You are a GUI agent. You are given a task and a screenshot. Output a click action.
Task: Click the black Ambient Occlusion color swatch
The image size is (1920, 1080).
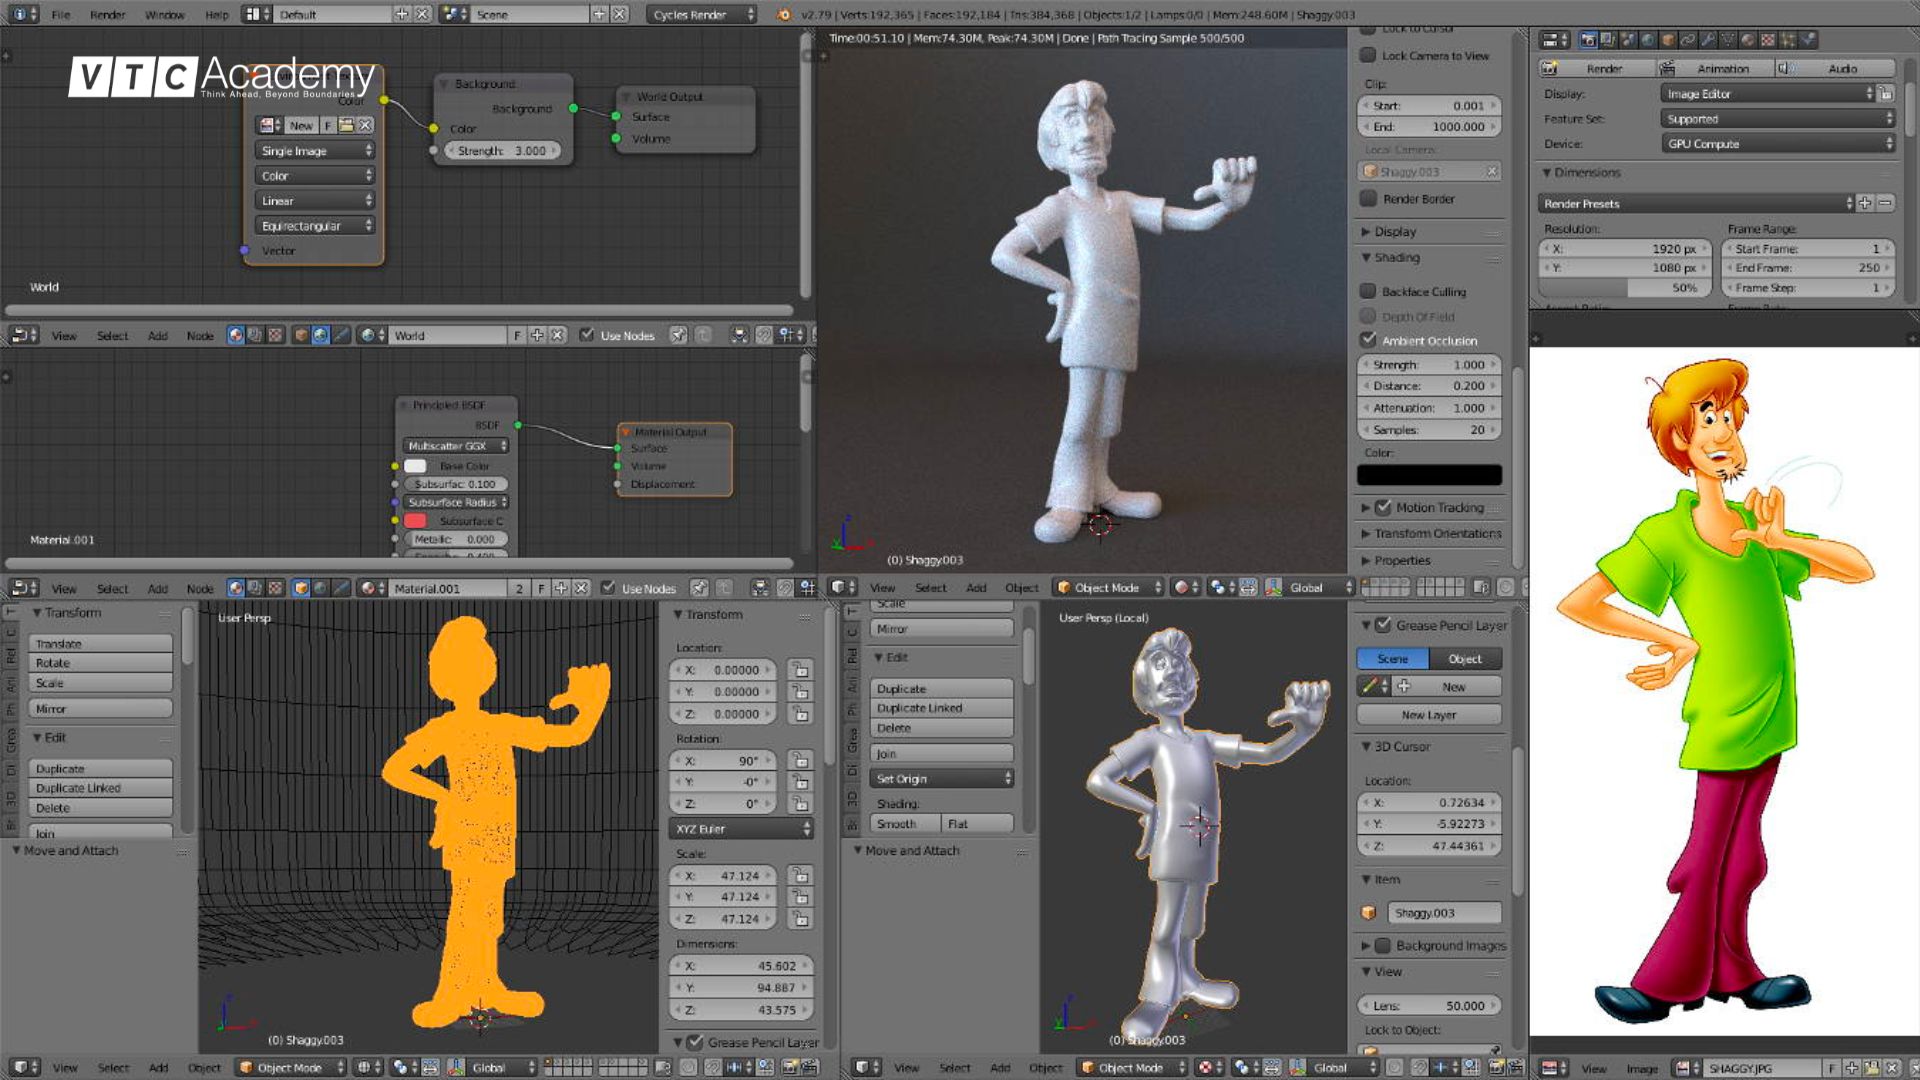pos(1429,475)
